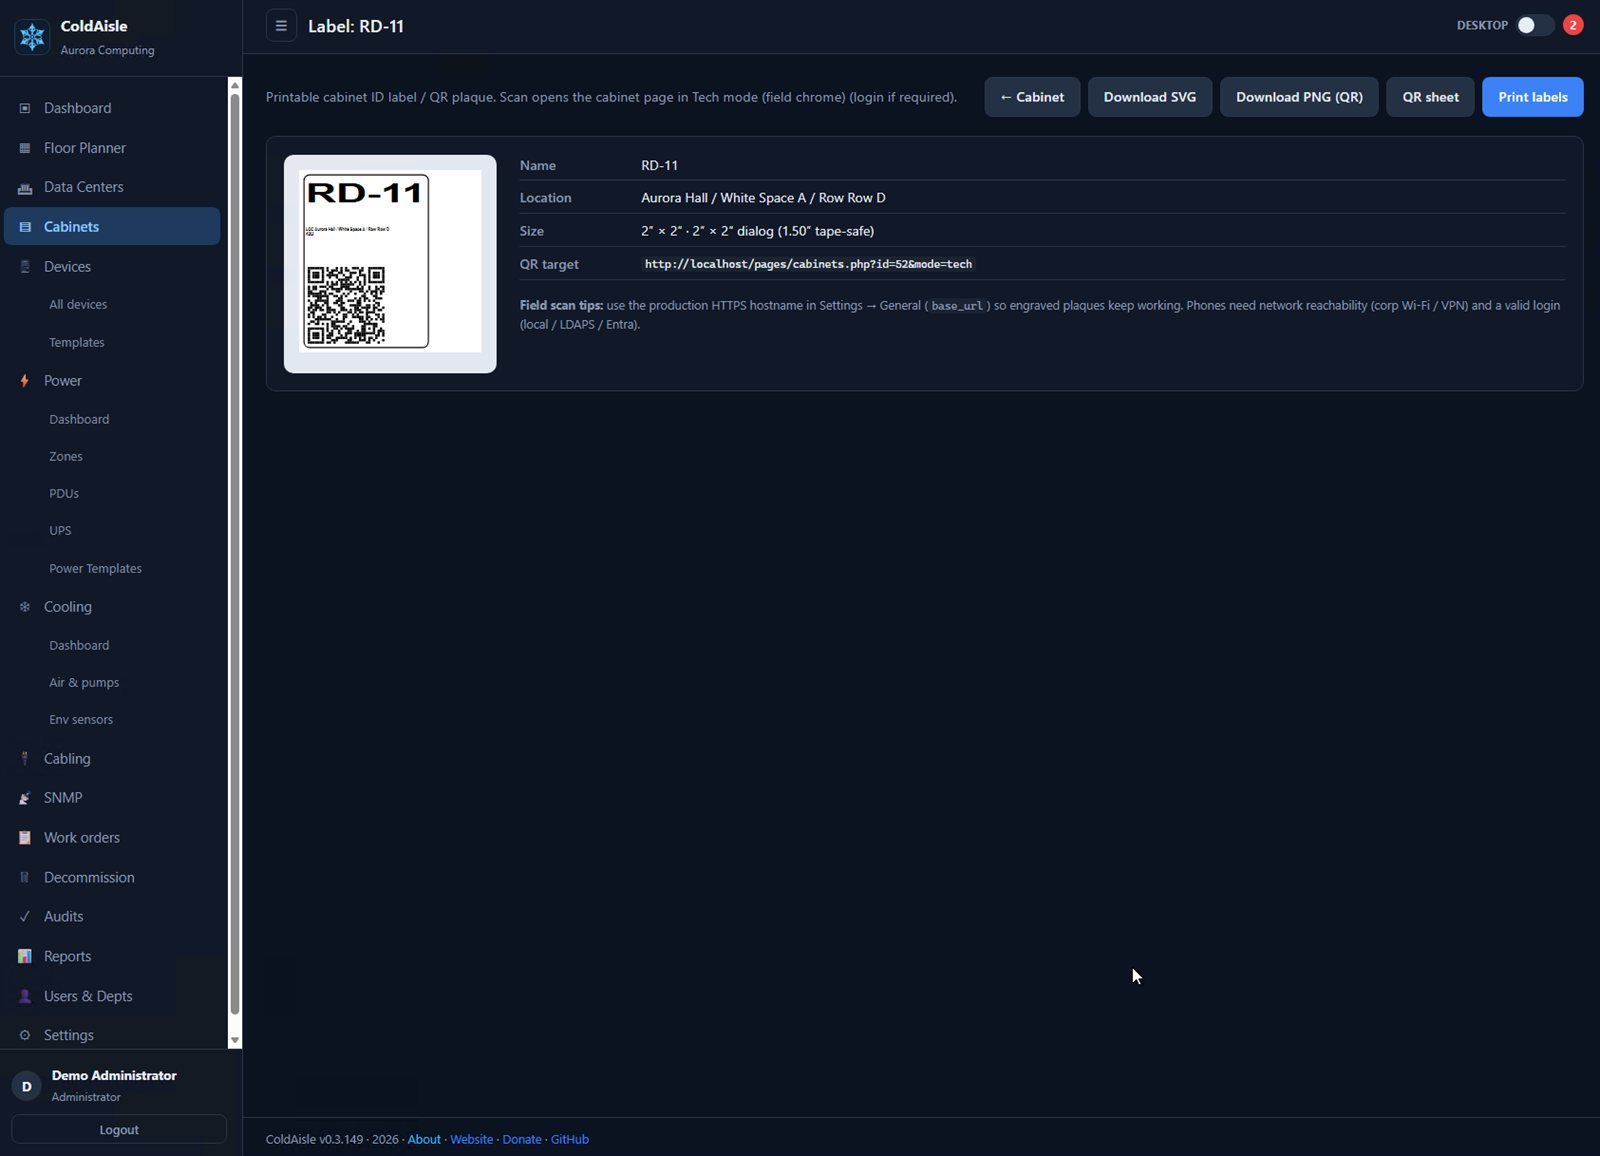This screenshot has height=1156, width=1600.
Task: Click the SNMP satellite icon
Action: 25,798
